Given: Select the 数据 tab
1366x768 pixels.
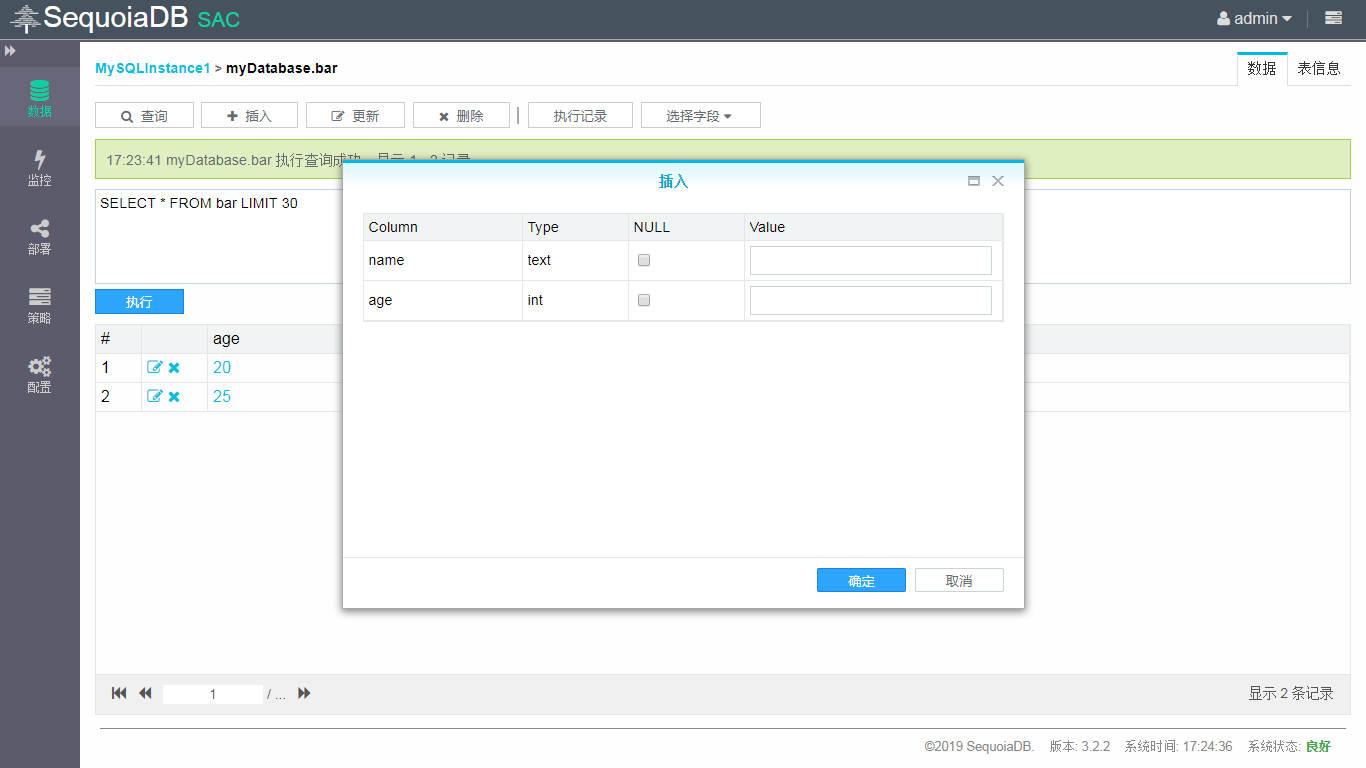Looking at the screenshot, I should click(x=1261, y=69).
